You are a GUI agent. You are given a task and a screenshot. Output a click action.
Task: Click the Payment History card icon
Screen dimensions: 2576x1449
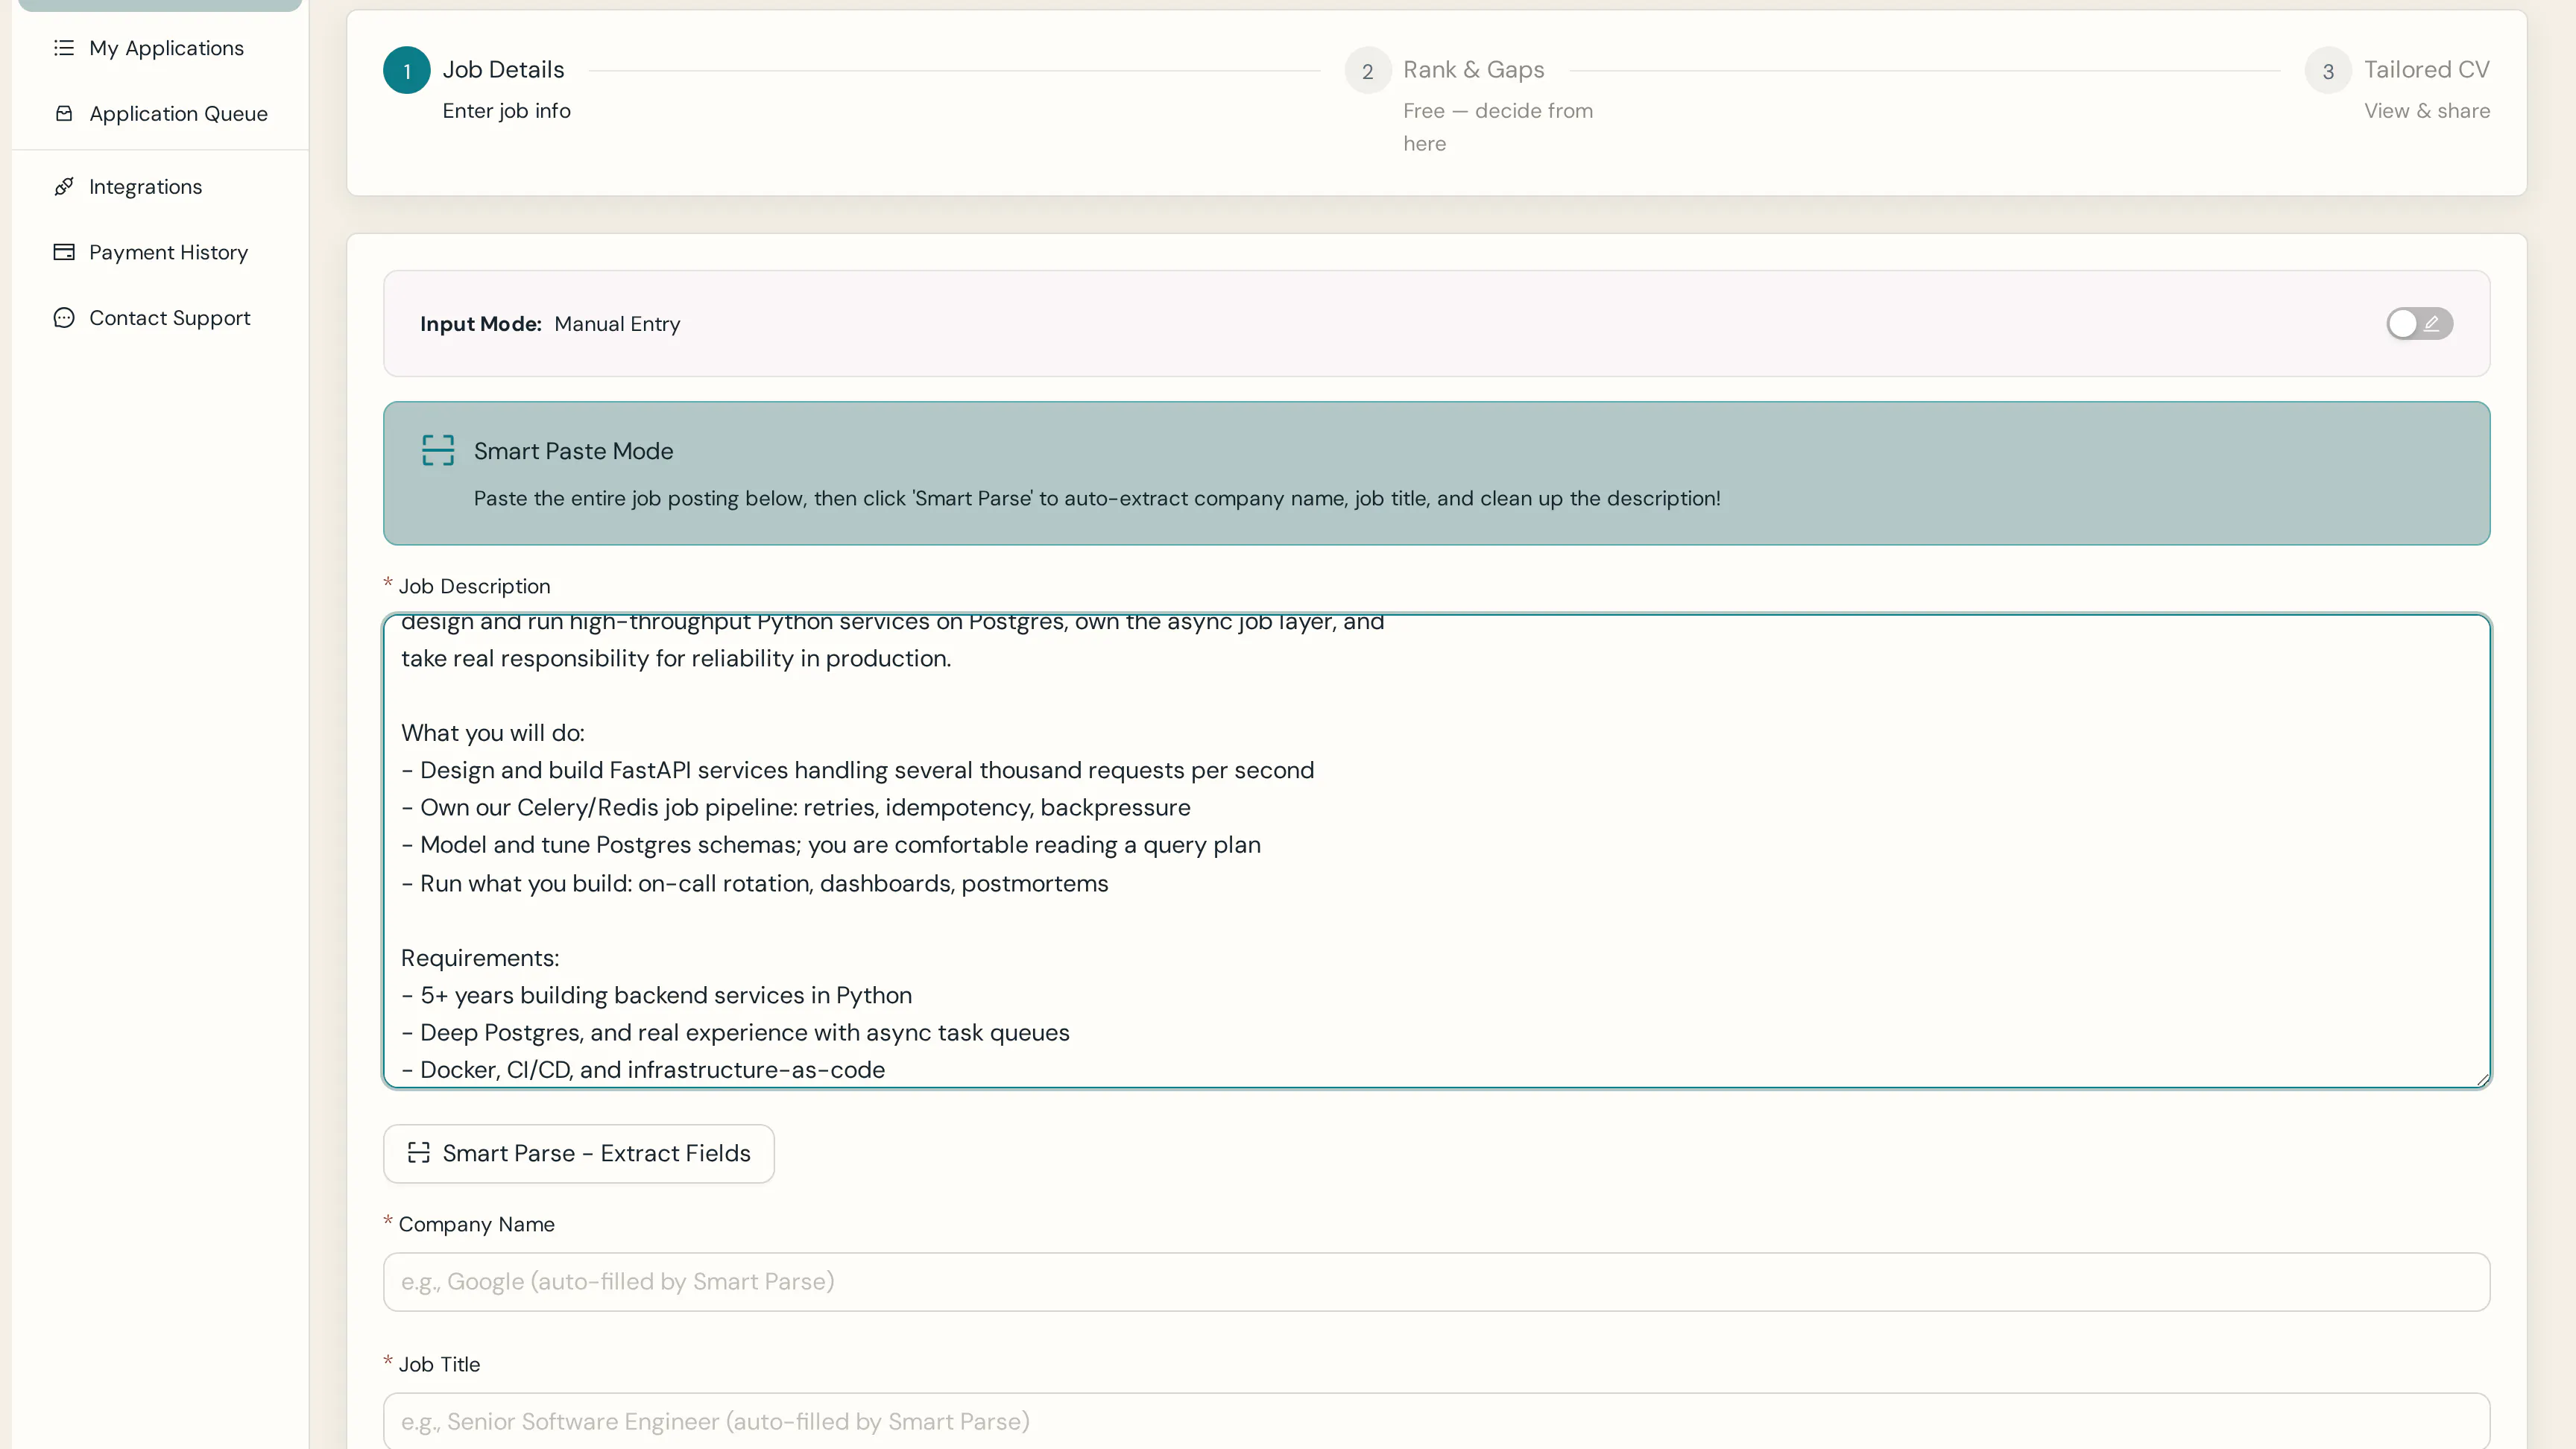point(64,252)
